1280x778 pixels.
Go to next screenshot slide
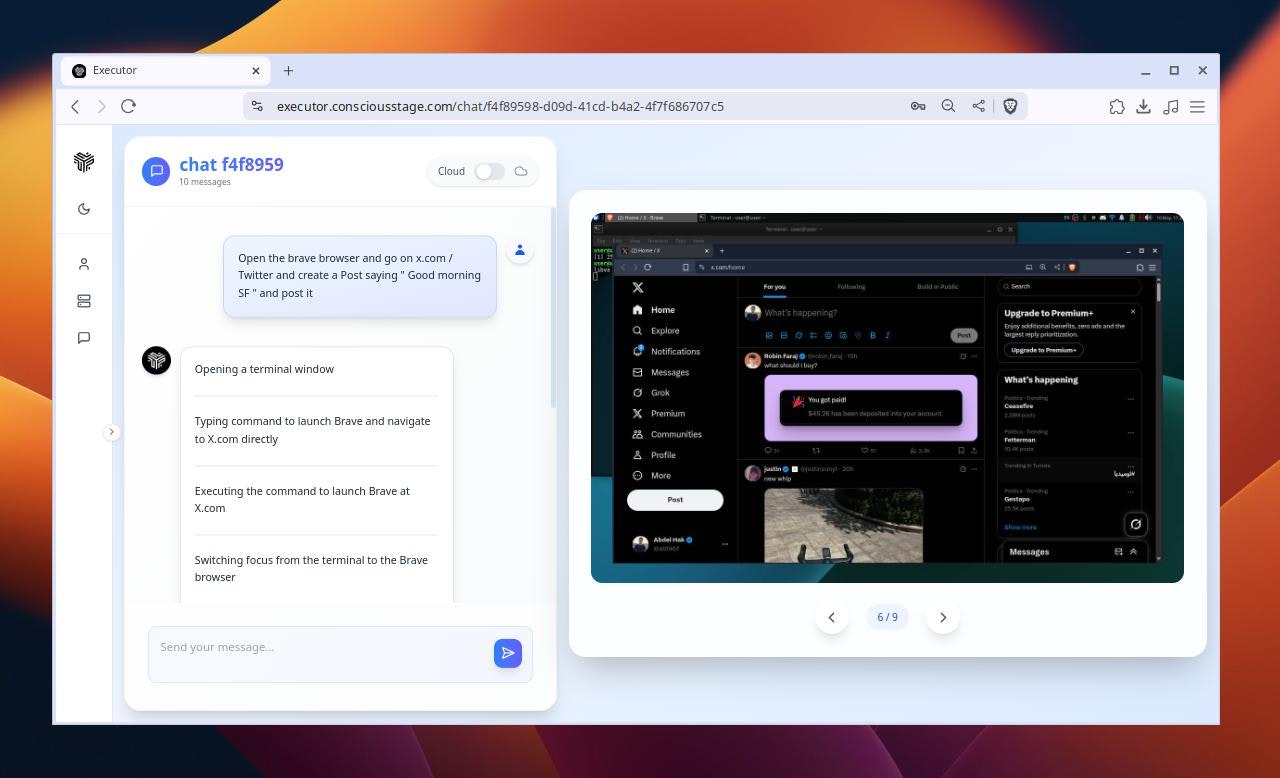coord(943,617)
